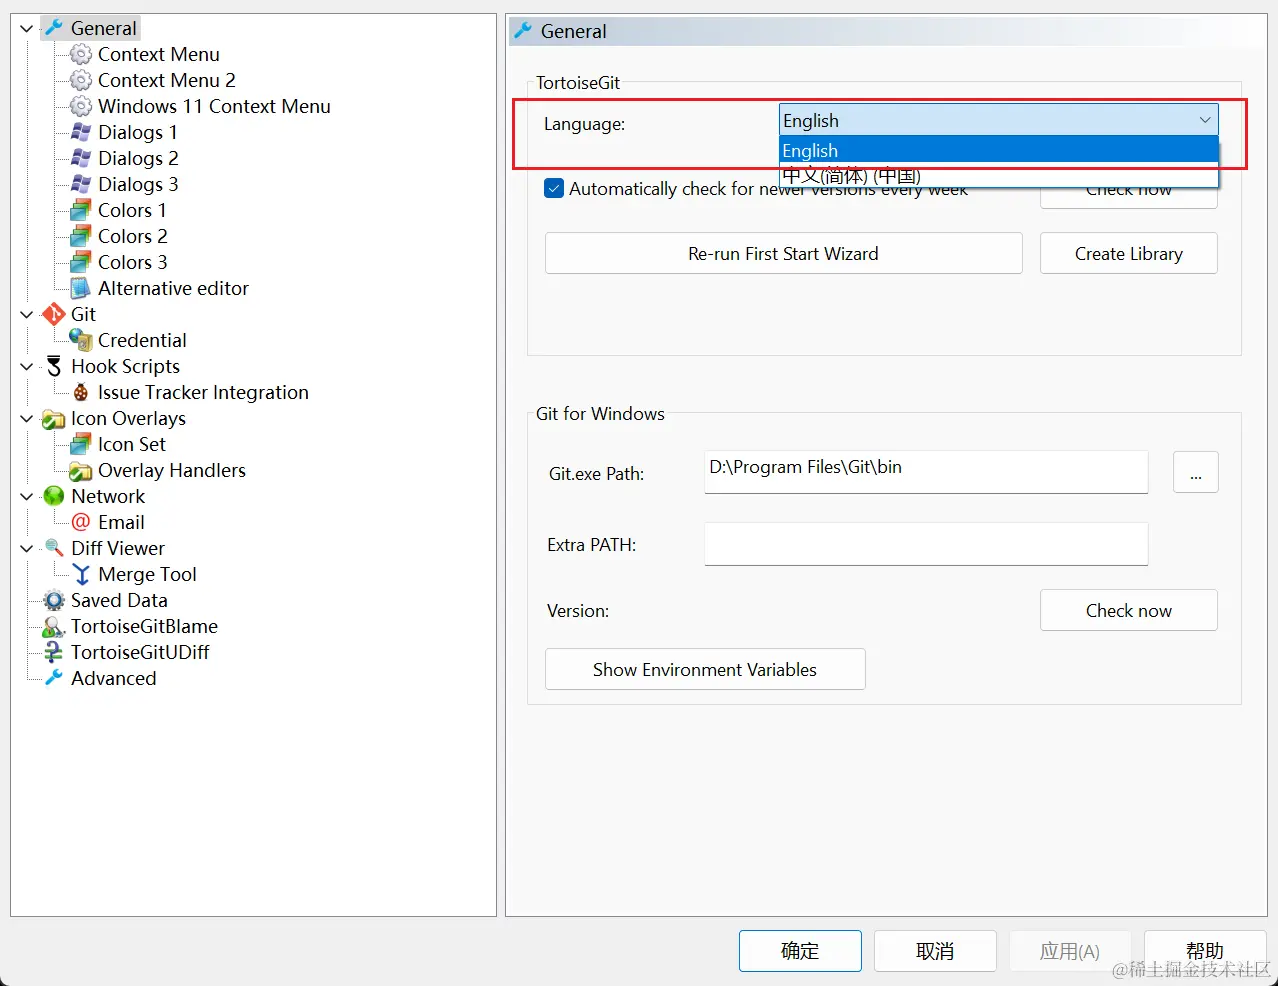Viewport: 1278px width, 986px height.
Task: Click the Icon Overlays folder icon
Action: click(54, 418)
